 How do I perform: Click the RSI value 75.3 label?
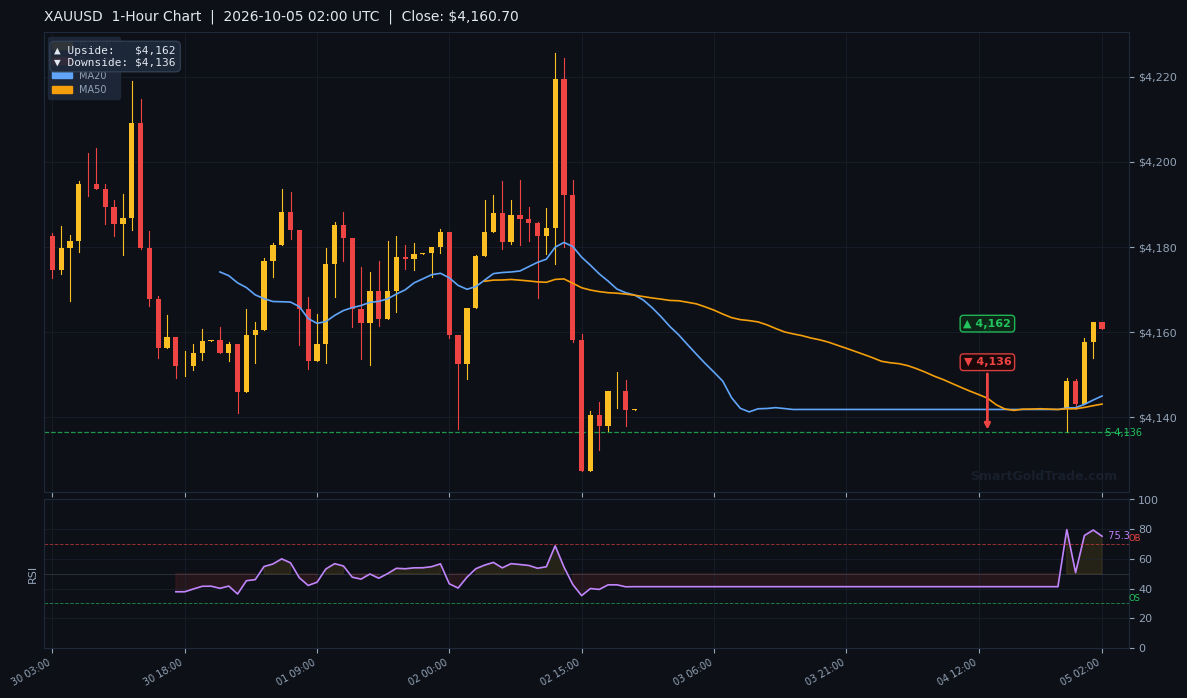[x=1118, y=536]
